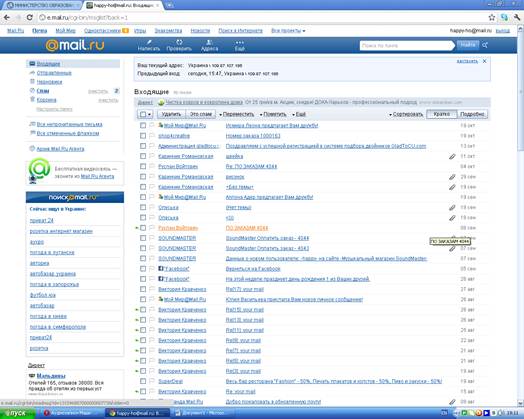The image size is (524, 419).
Task: Tick checkbox for Re: ПО ЗАКАЗАМ 4044 message
Action: coord(143,166)
